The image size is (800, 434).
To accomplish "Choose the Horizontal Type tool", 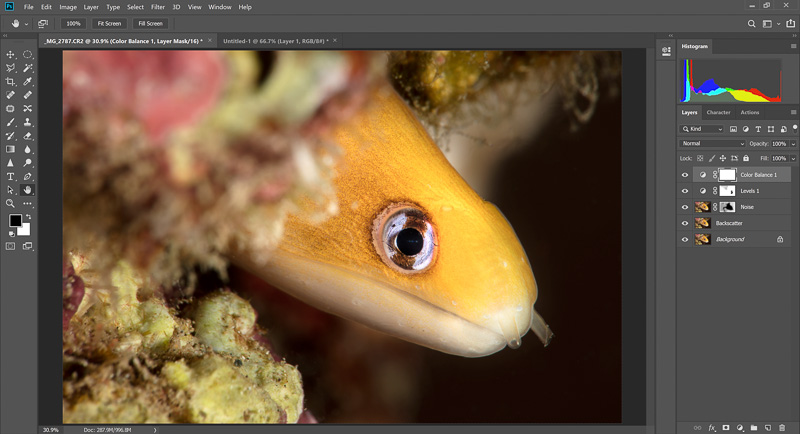I will click(10, 175).
